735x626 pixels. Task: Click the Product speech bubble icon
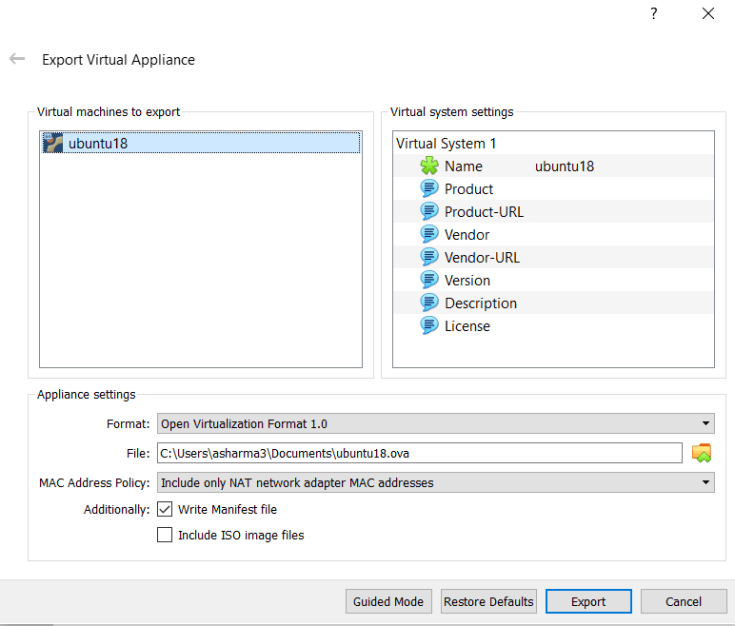click(429, 189)
